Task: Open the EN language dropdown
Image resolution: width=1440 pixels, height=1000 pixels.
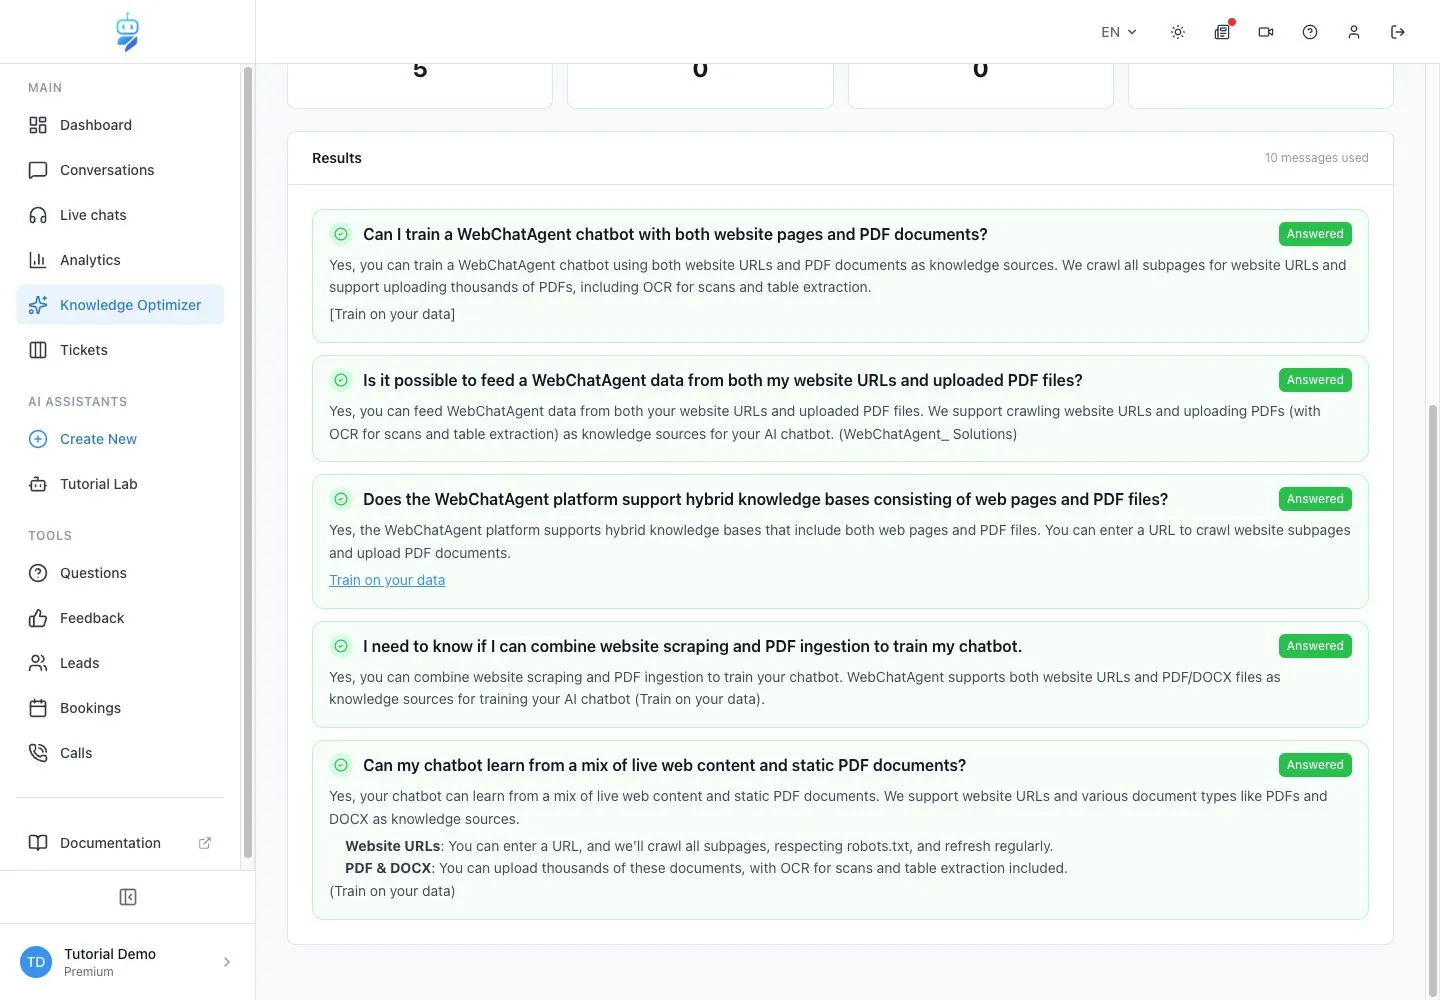Action: coord(1119,32)
